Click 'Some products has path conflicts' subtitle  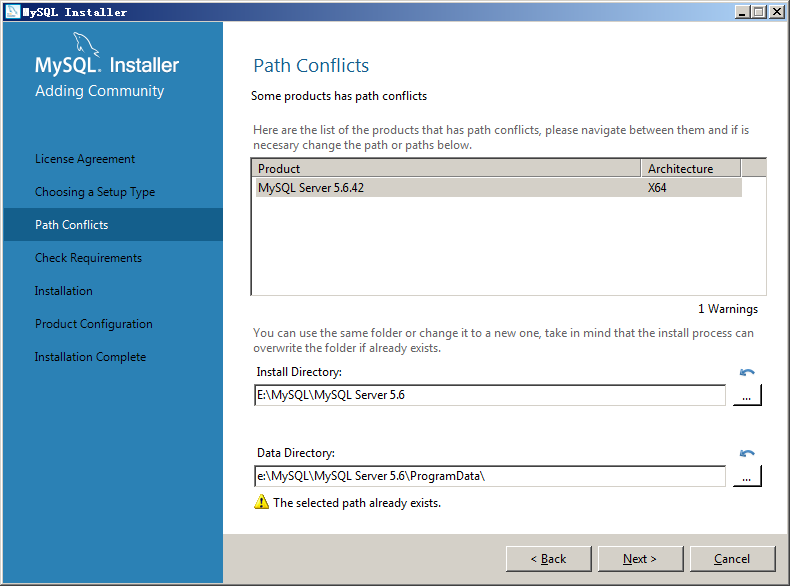tap(339, 96)
